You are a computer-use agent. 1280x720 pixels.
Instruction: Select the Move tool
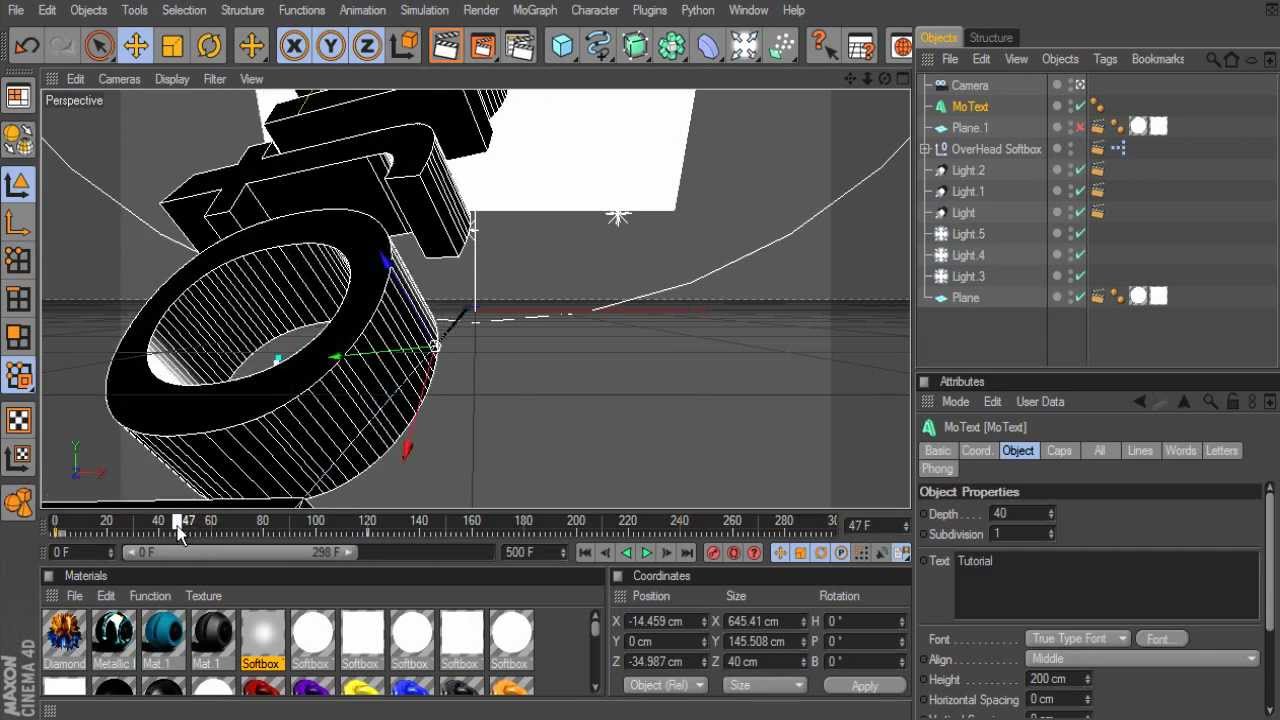135,46
